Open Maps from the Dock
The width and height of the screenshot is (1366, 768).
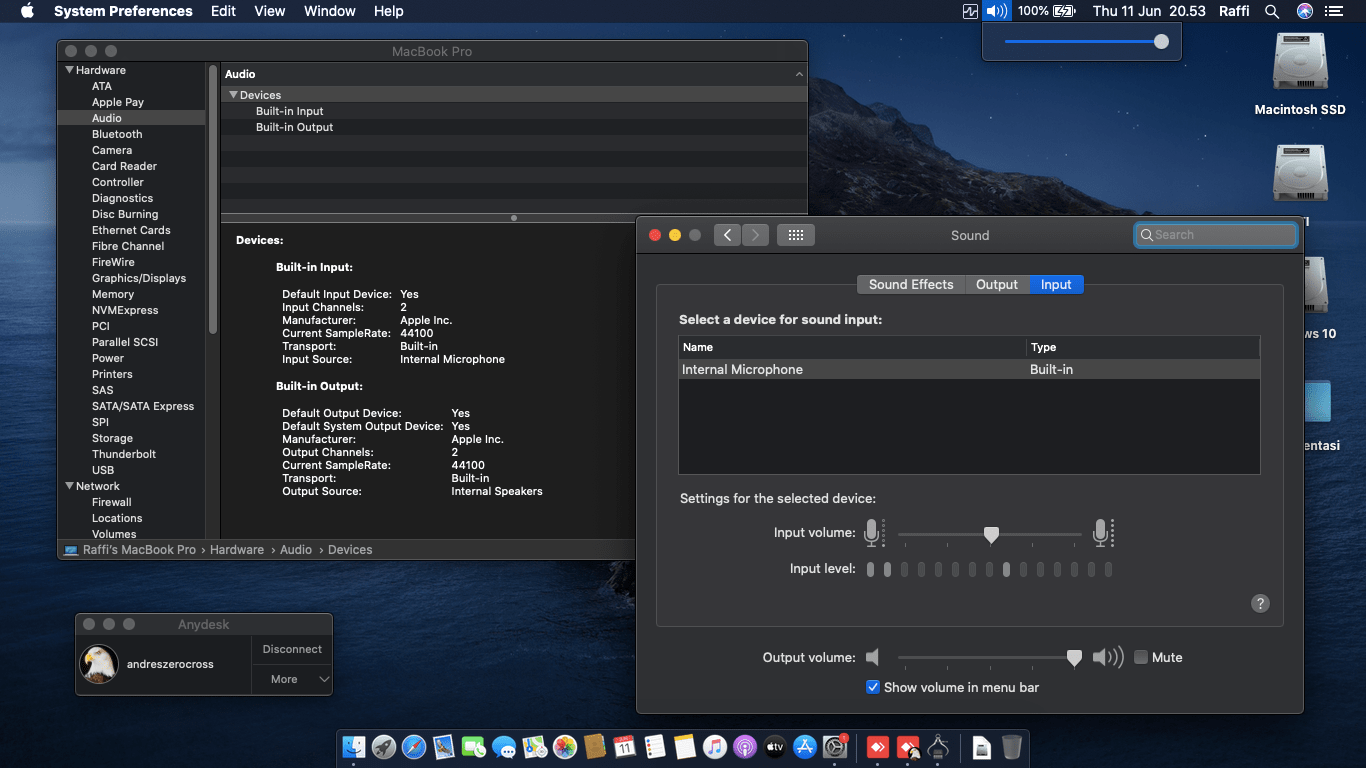coord(535,746)
